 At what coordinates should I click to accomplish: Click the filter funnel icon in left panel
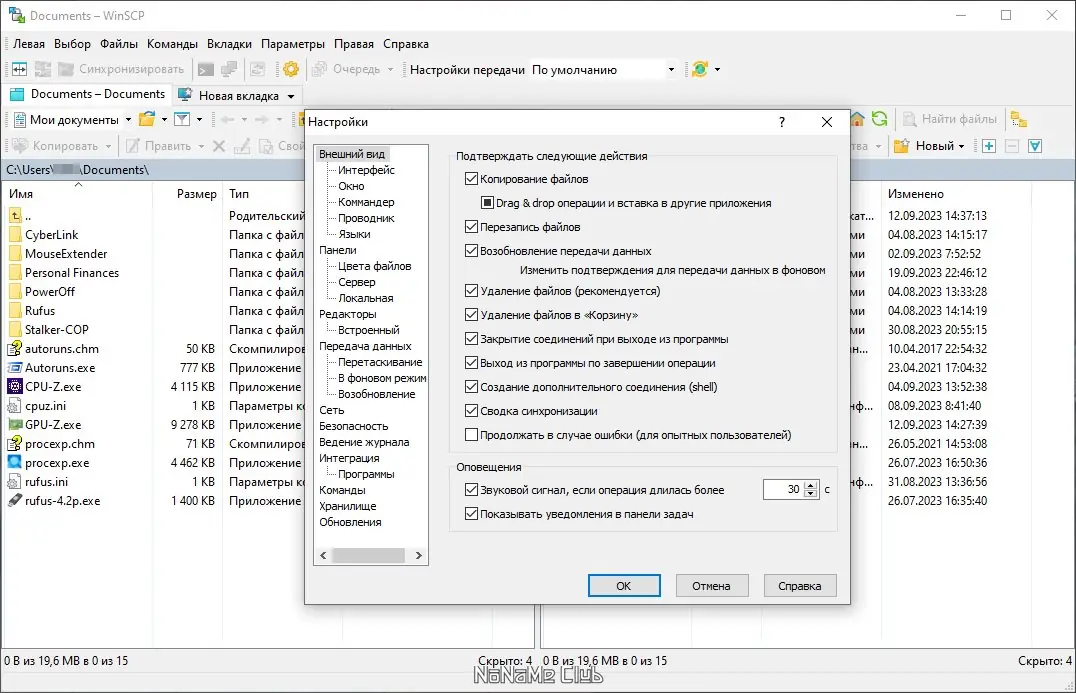(x=182, y=119)
